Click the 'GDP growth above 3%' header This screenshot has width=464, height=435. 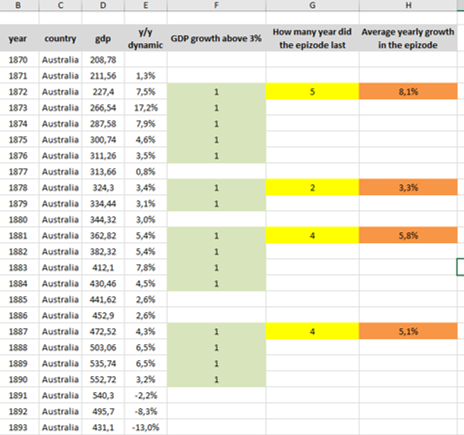216,38
